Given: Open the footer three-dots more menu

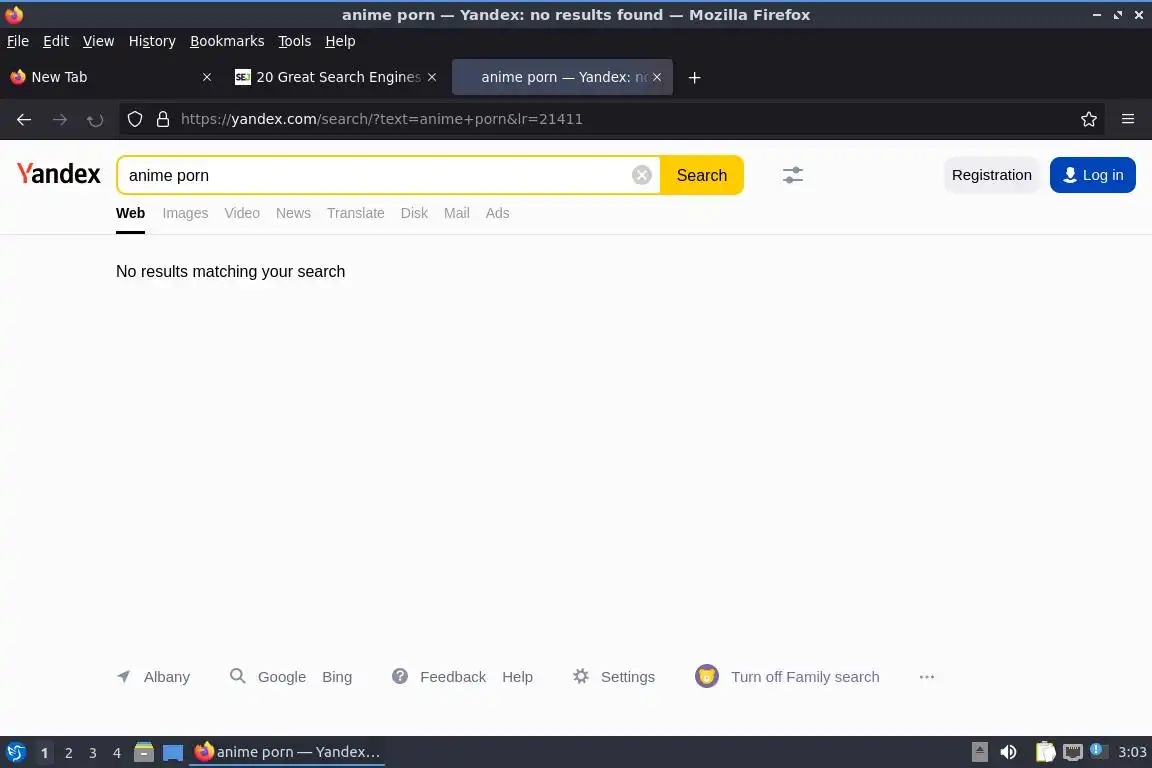Looking at the screenshot, I should (x=926, y=677).
